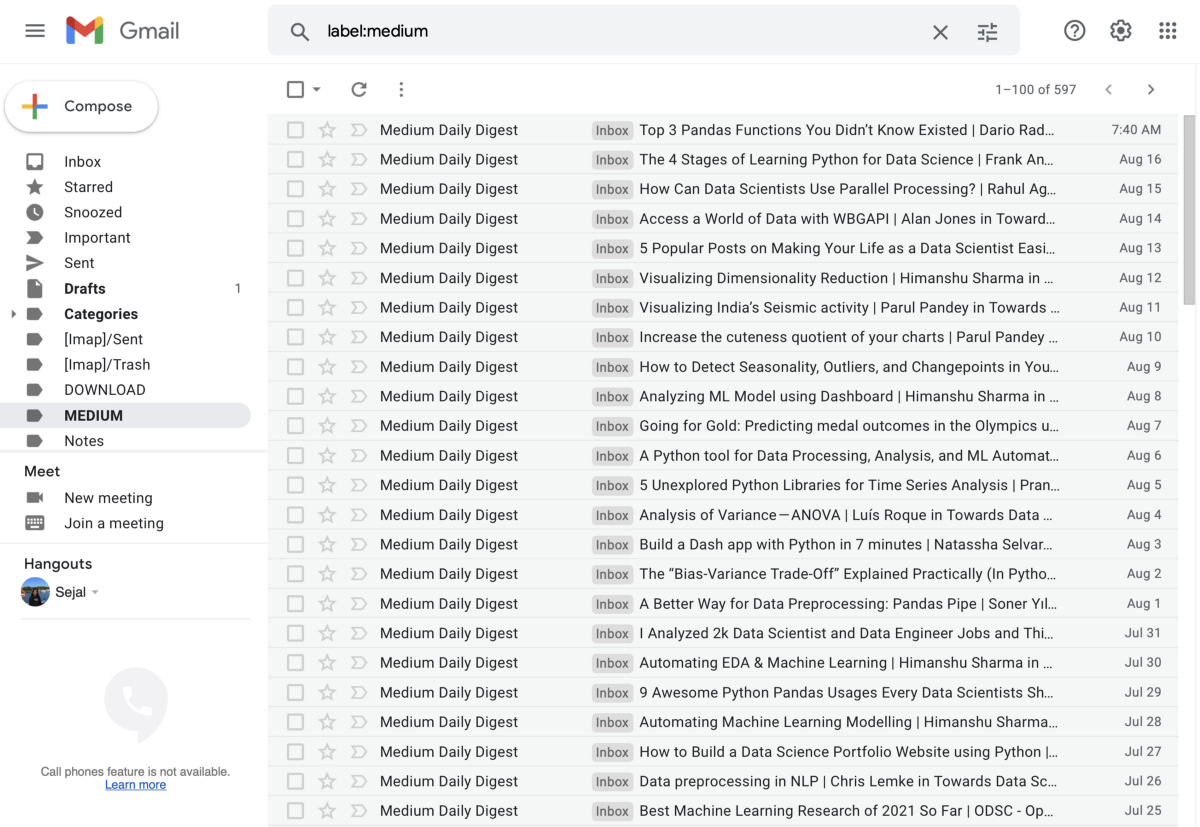This screenshot has width=1200, height=827.
Task: Clear the search with the X icon
Action: coord(940,32)
